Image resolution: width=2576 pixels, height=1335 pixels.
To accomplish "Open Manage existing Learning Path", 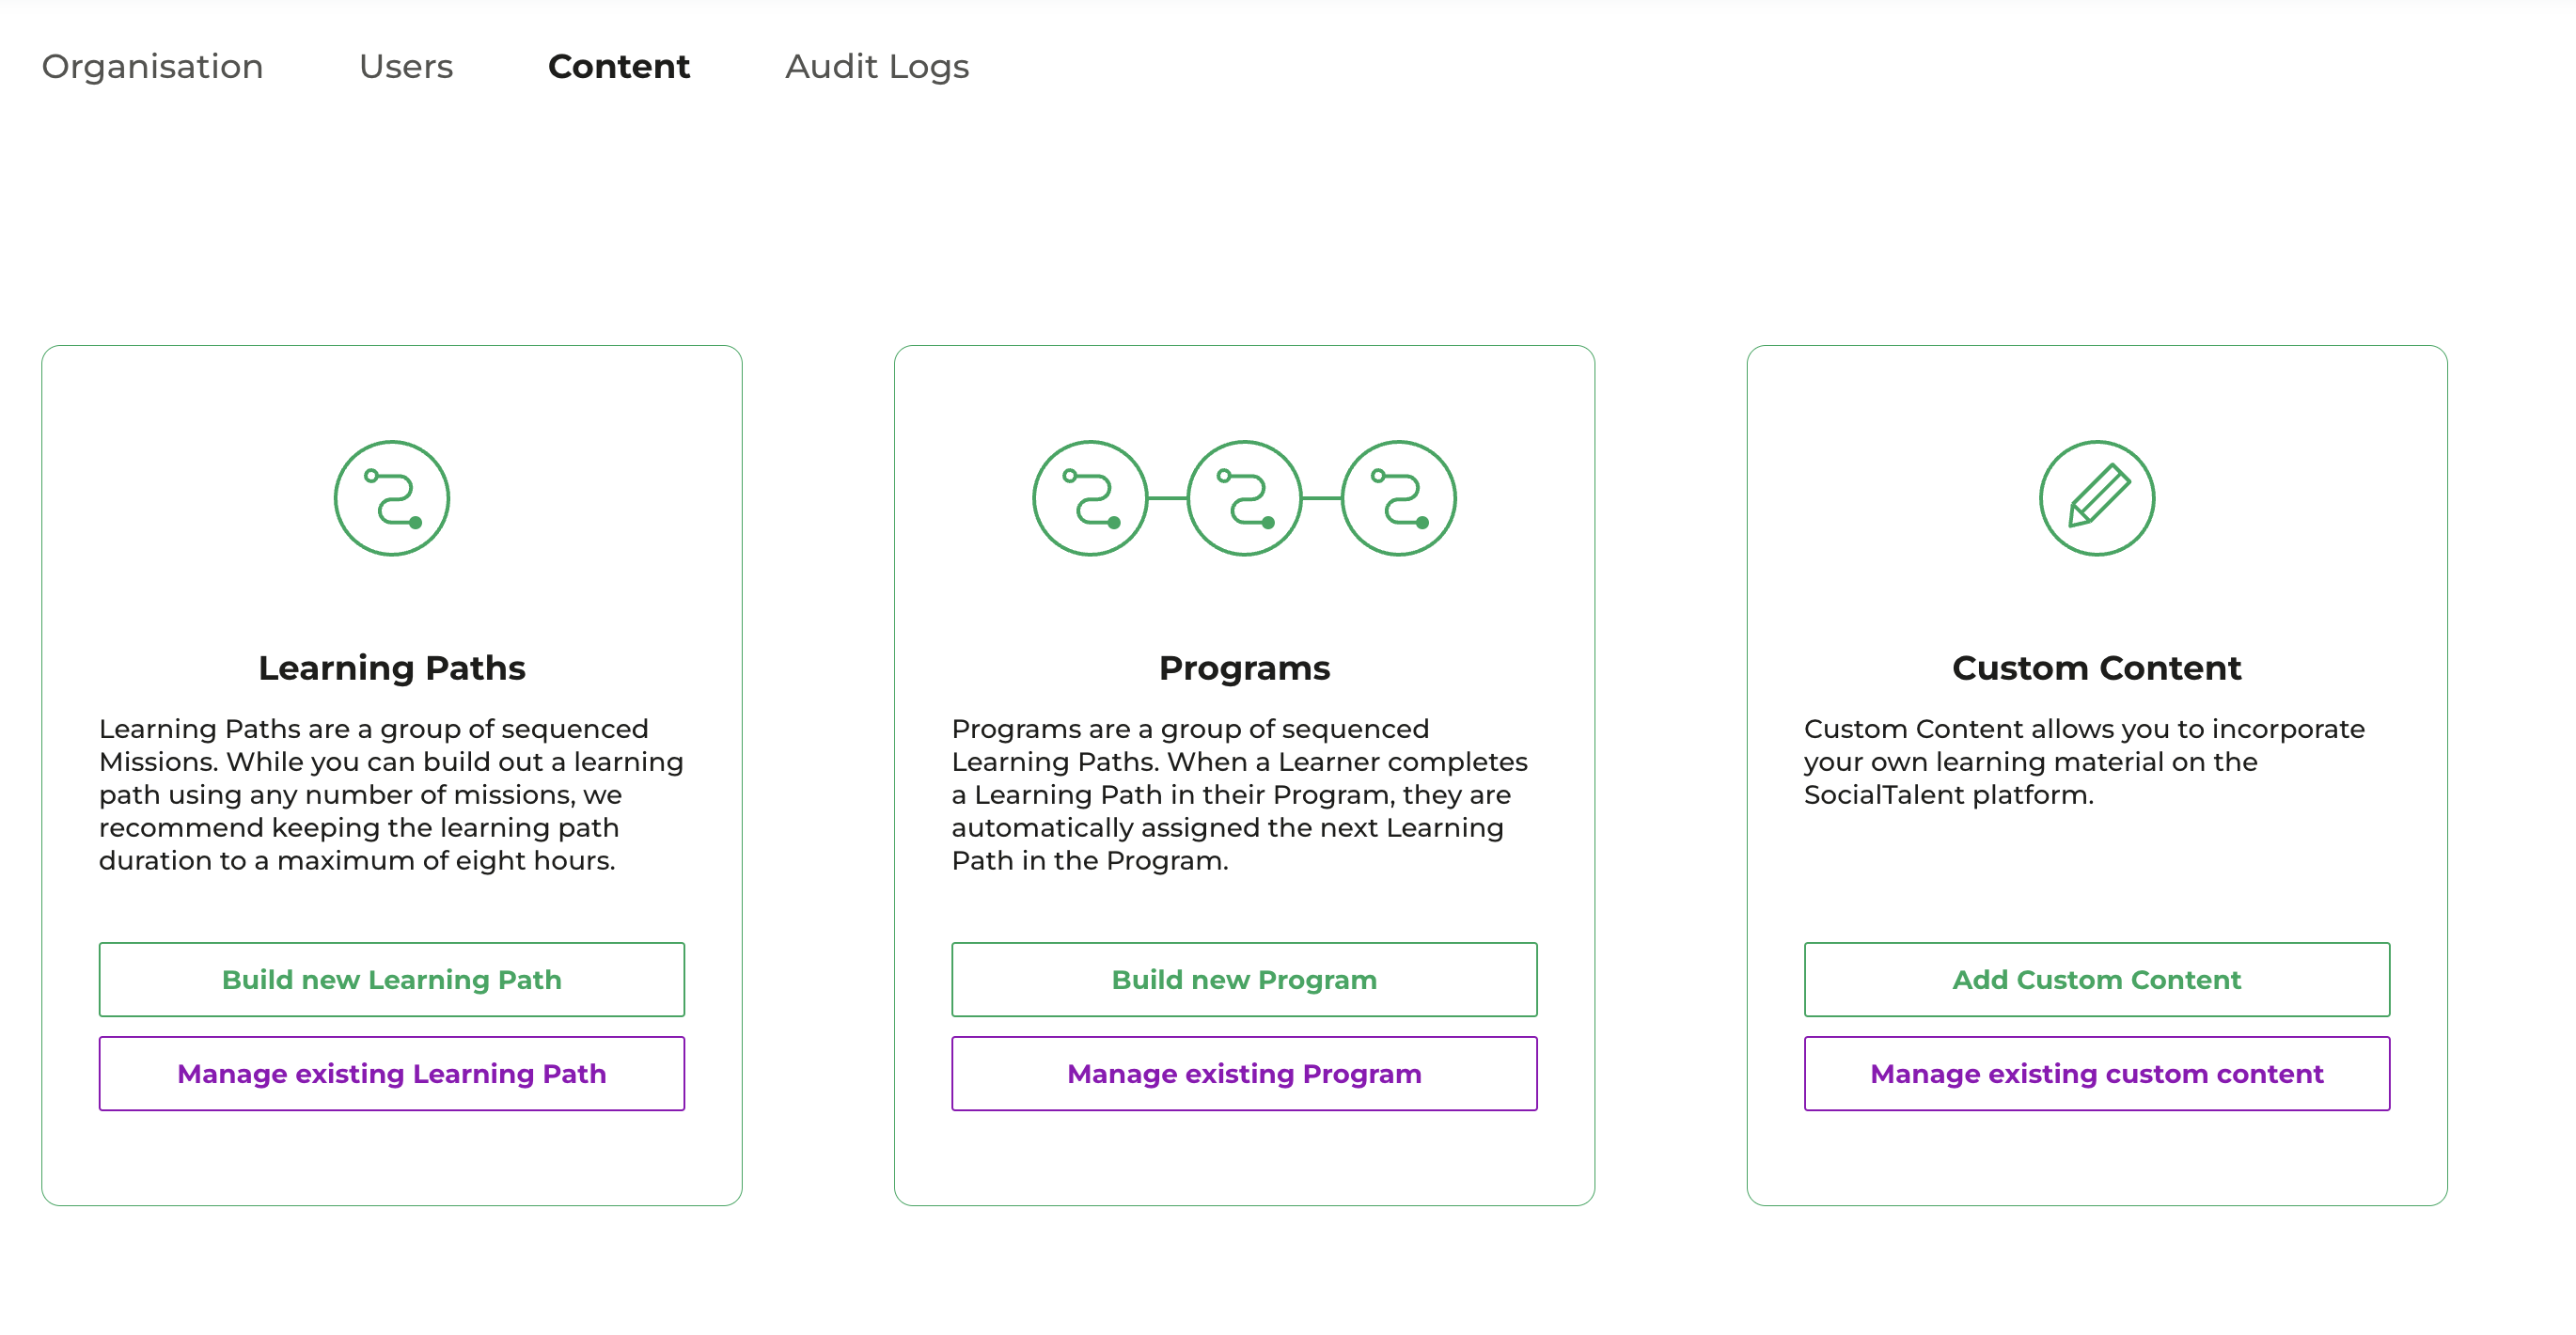I will click(x=391, y=1073).
